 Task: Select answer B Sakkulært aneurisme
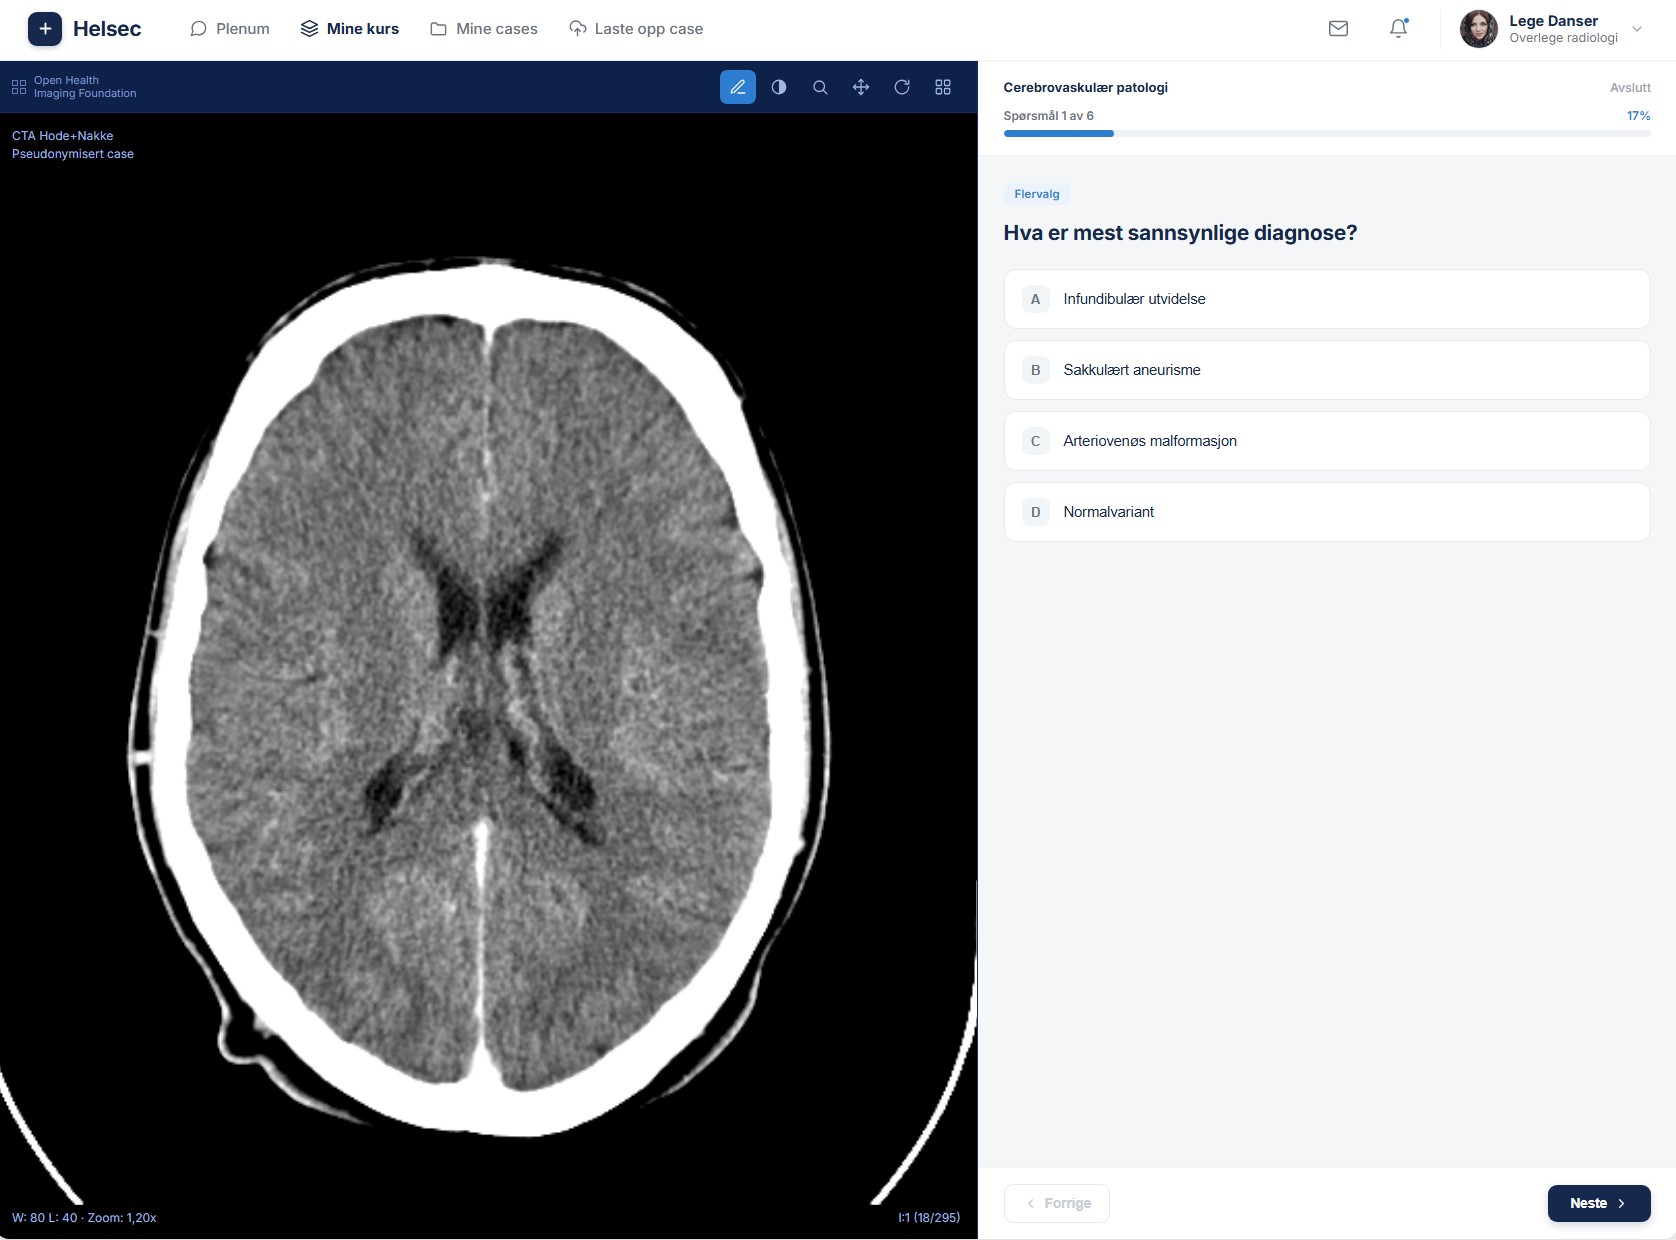coord(1327,370)
